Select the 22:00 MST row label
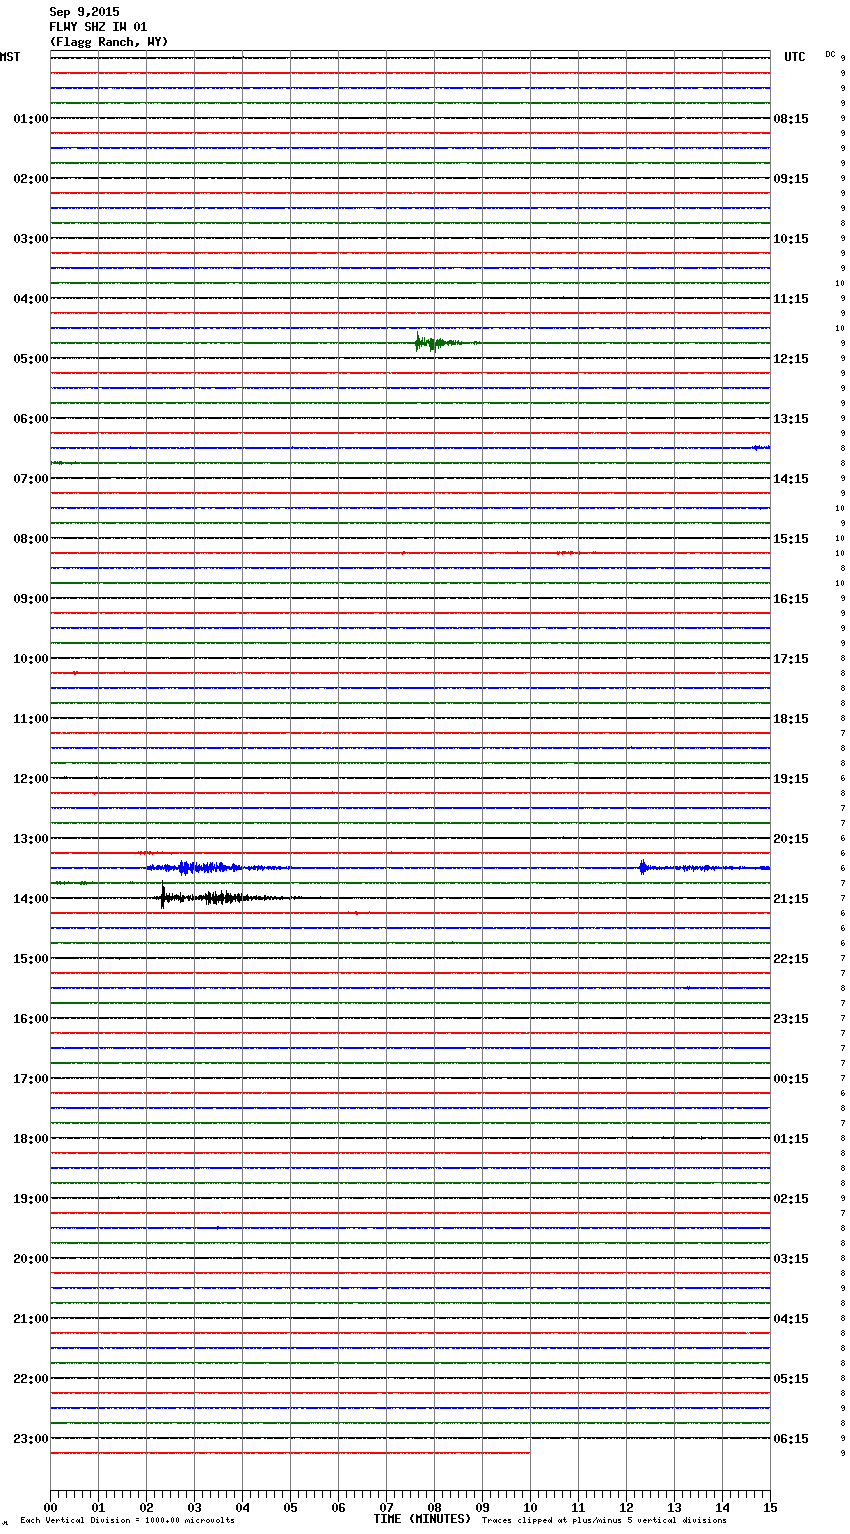850x1534 pixels. pos(31,1379)
